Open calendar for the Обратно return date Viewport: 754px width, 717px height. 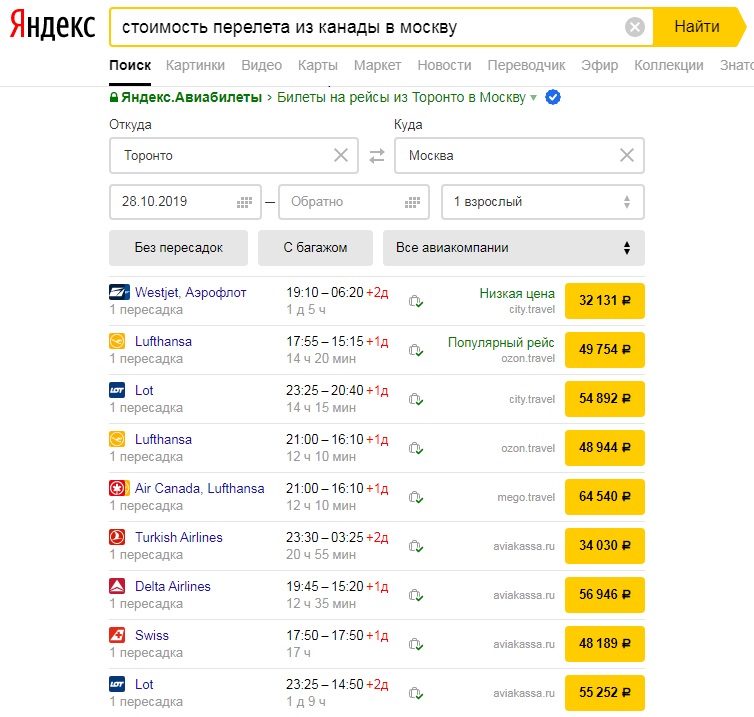[413, 202]
